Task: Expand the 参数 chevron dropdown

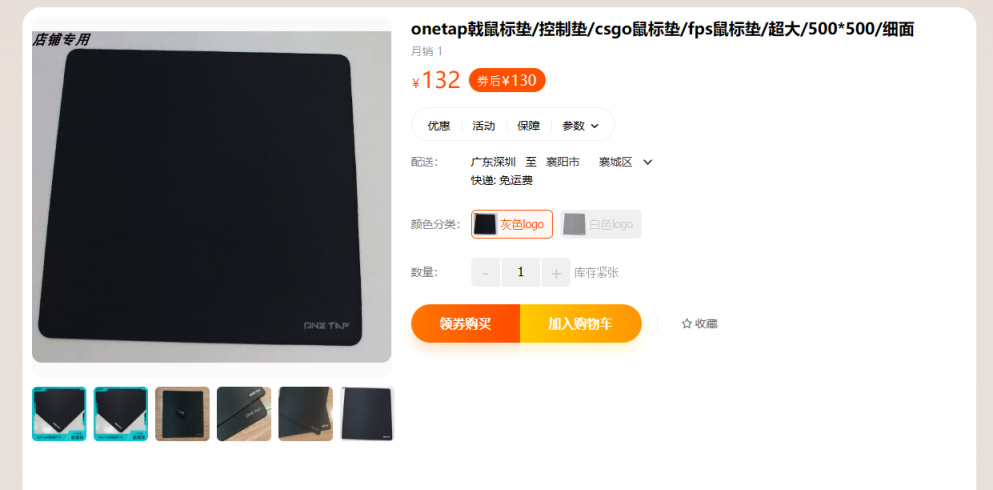Action: pyautogui.click(x=595, y=126)
